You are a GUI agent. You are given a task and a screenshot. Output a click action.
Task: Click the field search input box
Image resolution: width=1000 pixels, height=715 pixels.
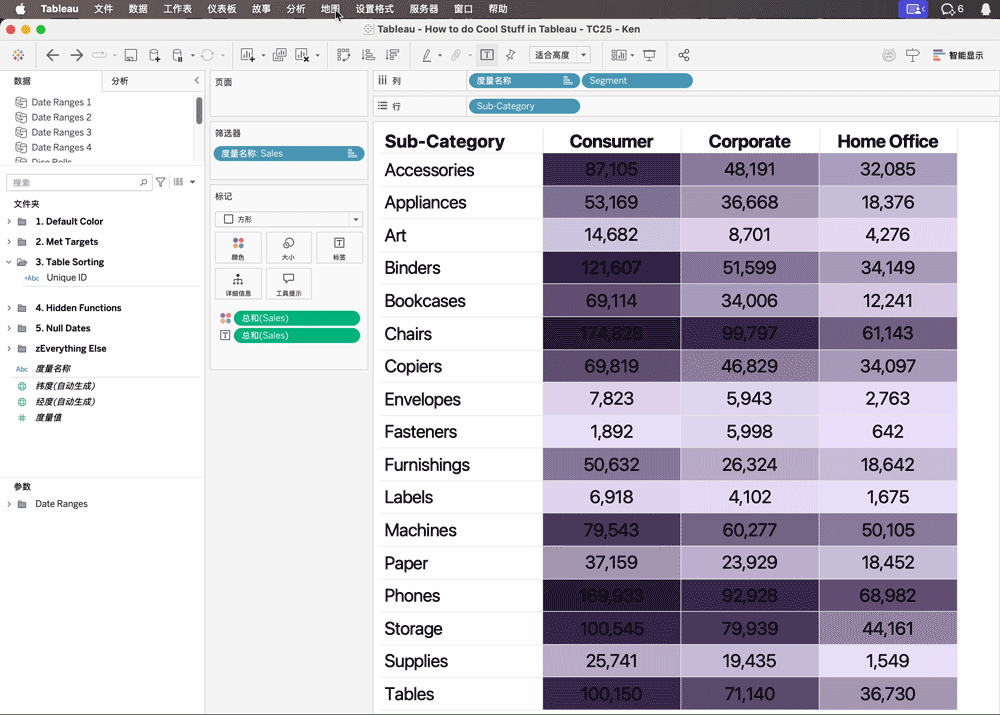coord(75,183)
